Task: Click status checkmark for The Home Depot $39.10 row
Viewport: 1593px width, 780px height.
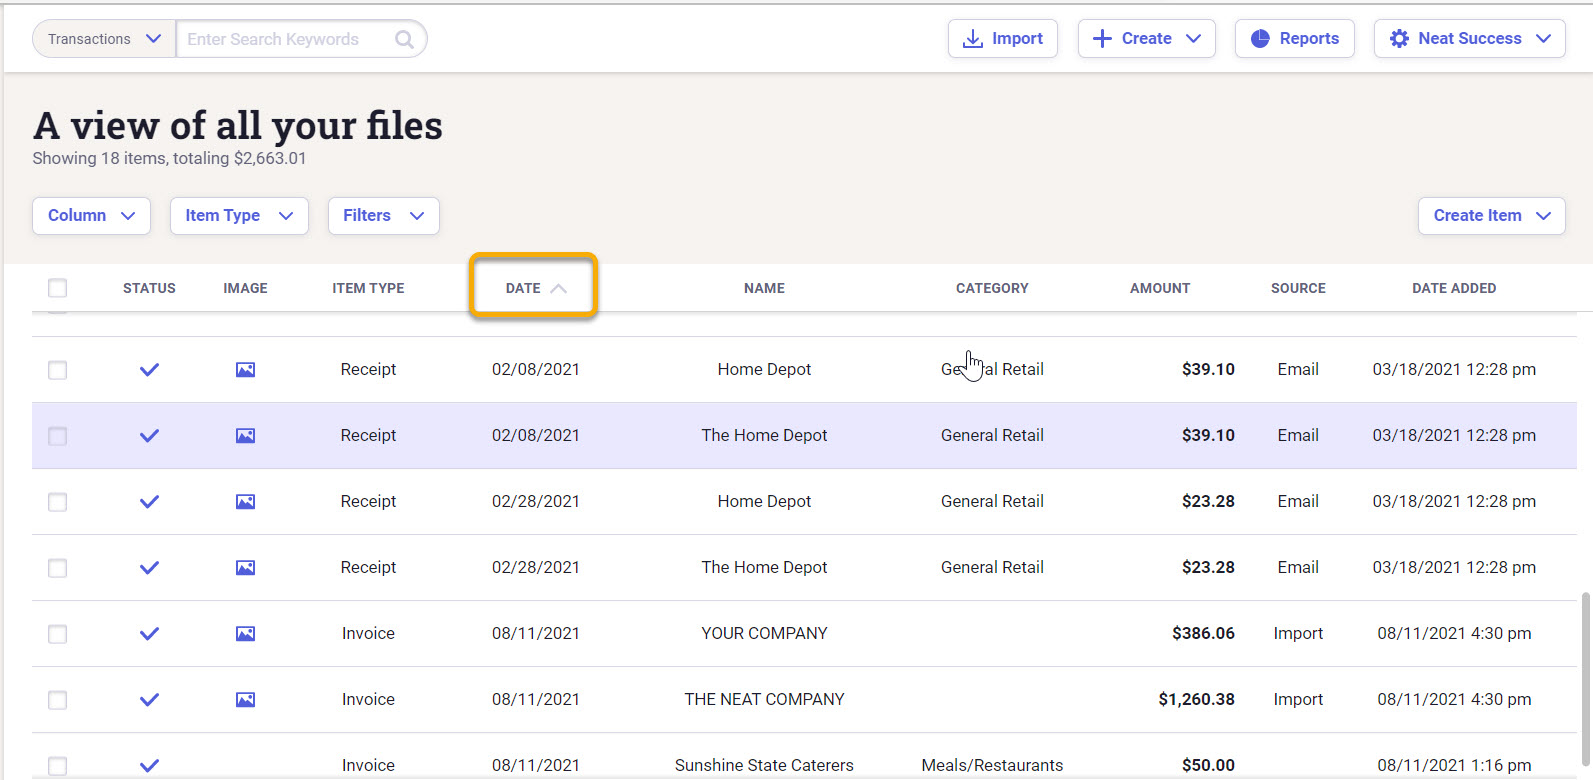Action: [149, 436]
